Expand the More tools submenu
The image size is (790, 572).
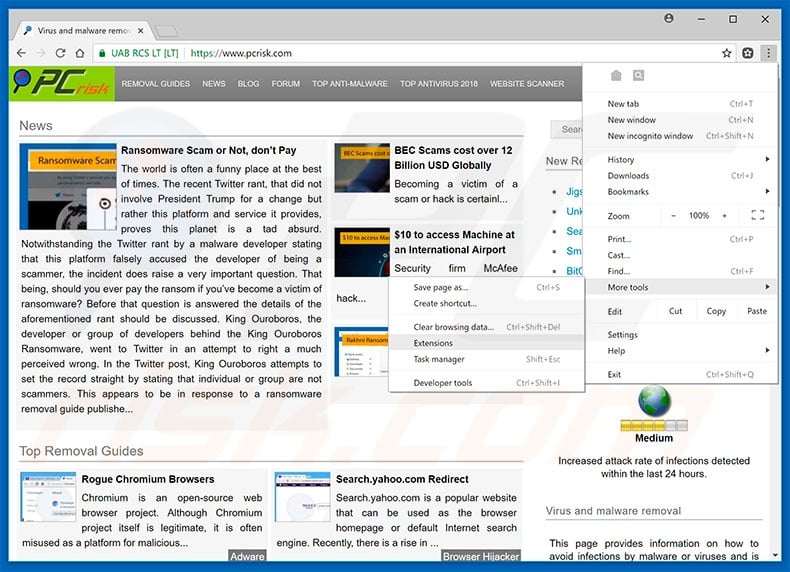coord(680,287)
